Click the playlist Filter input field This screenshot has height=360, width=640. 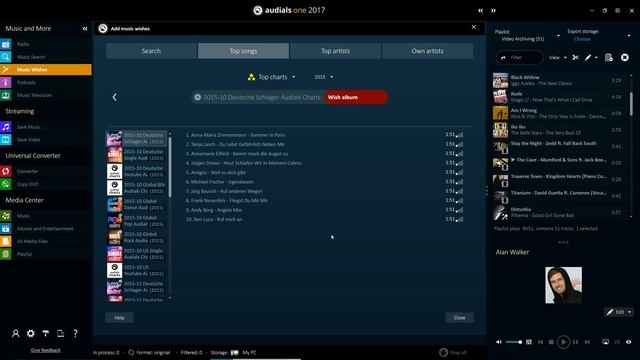pos(520,58)
